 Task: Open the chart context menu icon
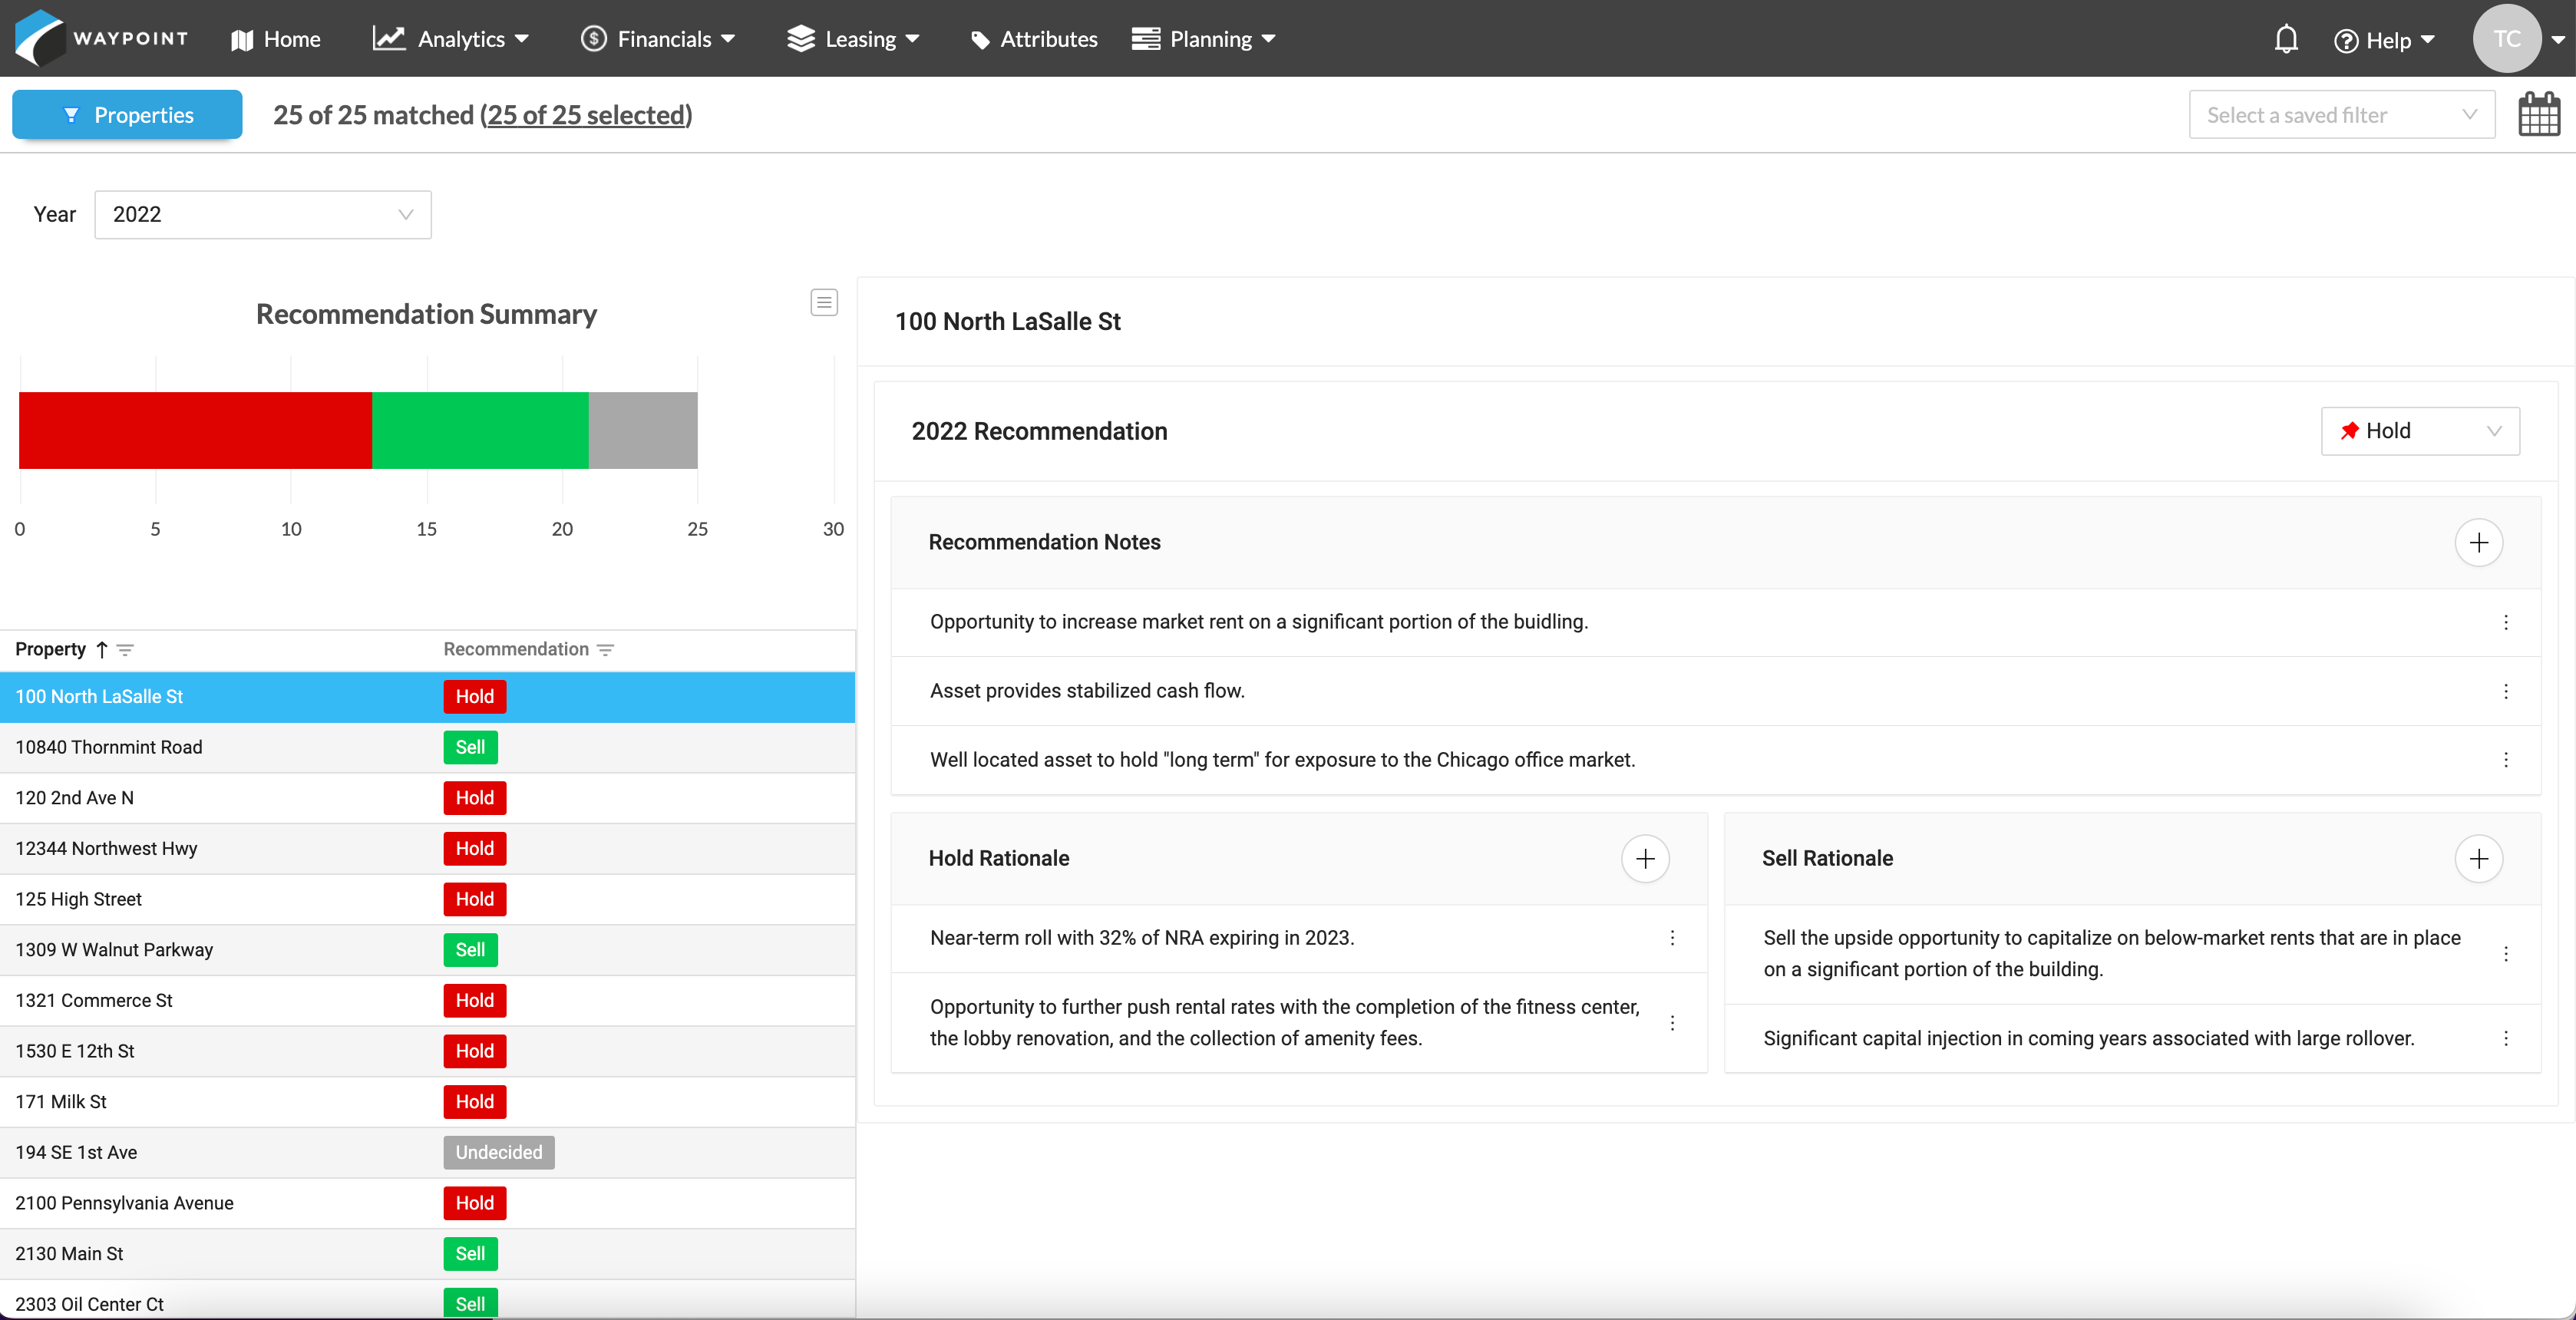[824, 302]
